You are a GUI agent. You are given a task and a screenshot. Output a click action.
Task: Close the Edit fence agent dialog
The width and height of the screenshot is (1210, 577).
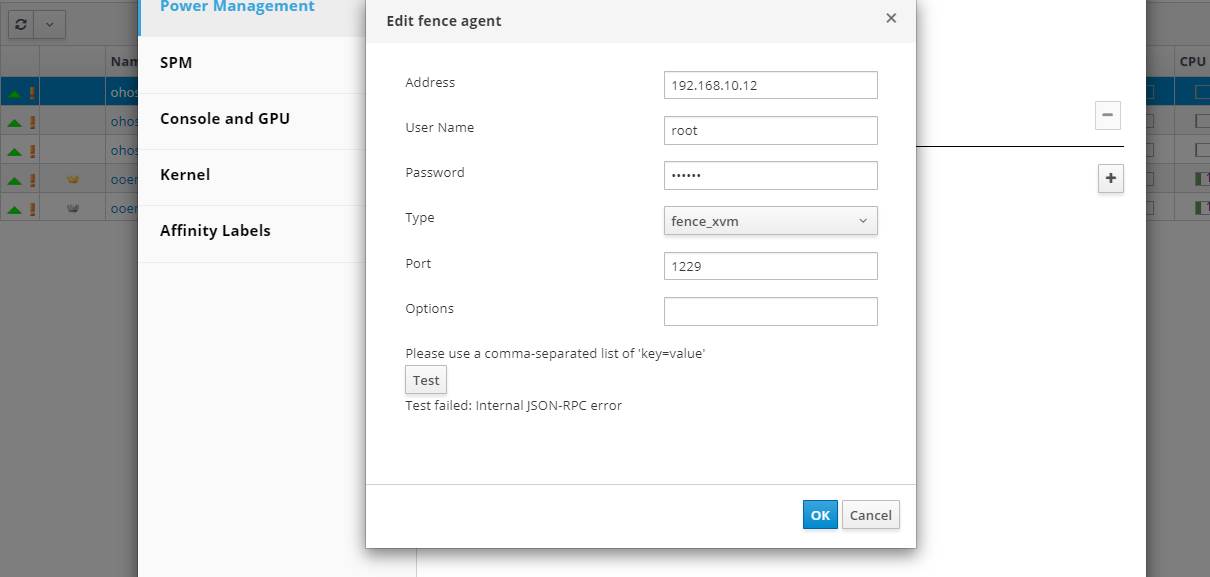point(891,18)
